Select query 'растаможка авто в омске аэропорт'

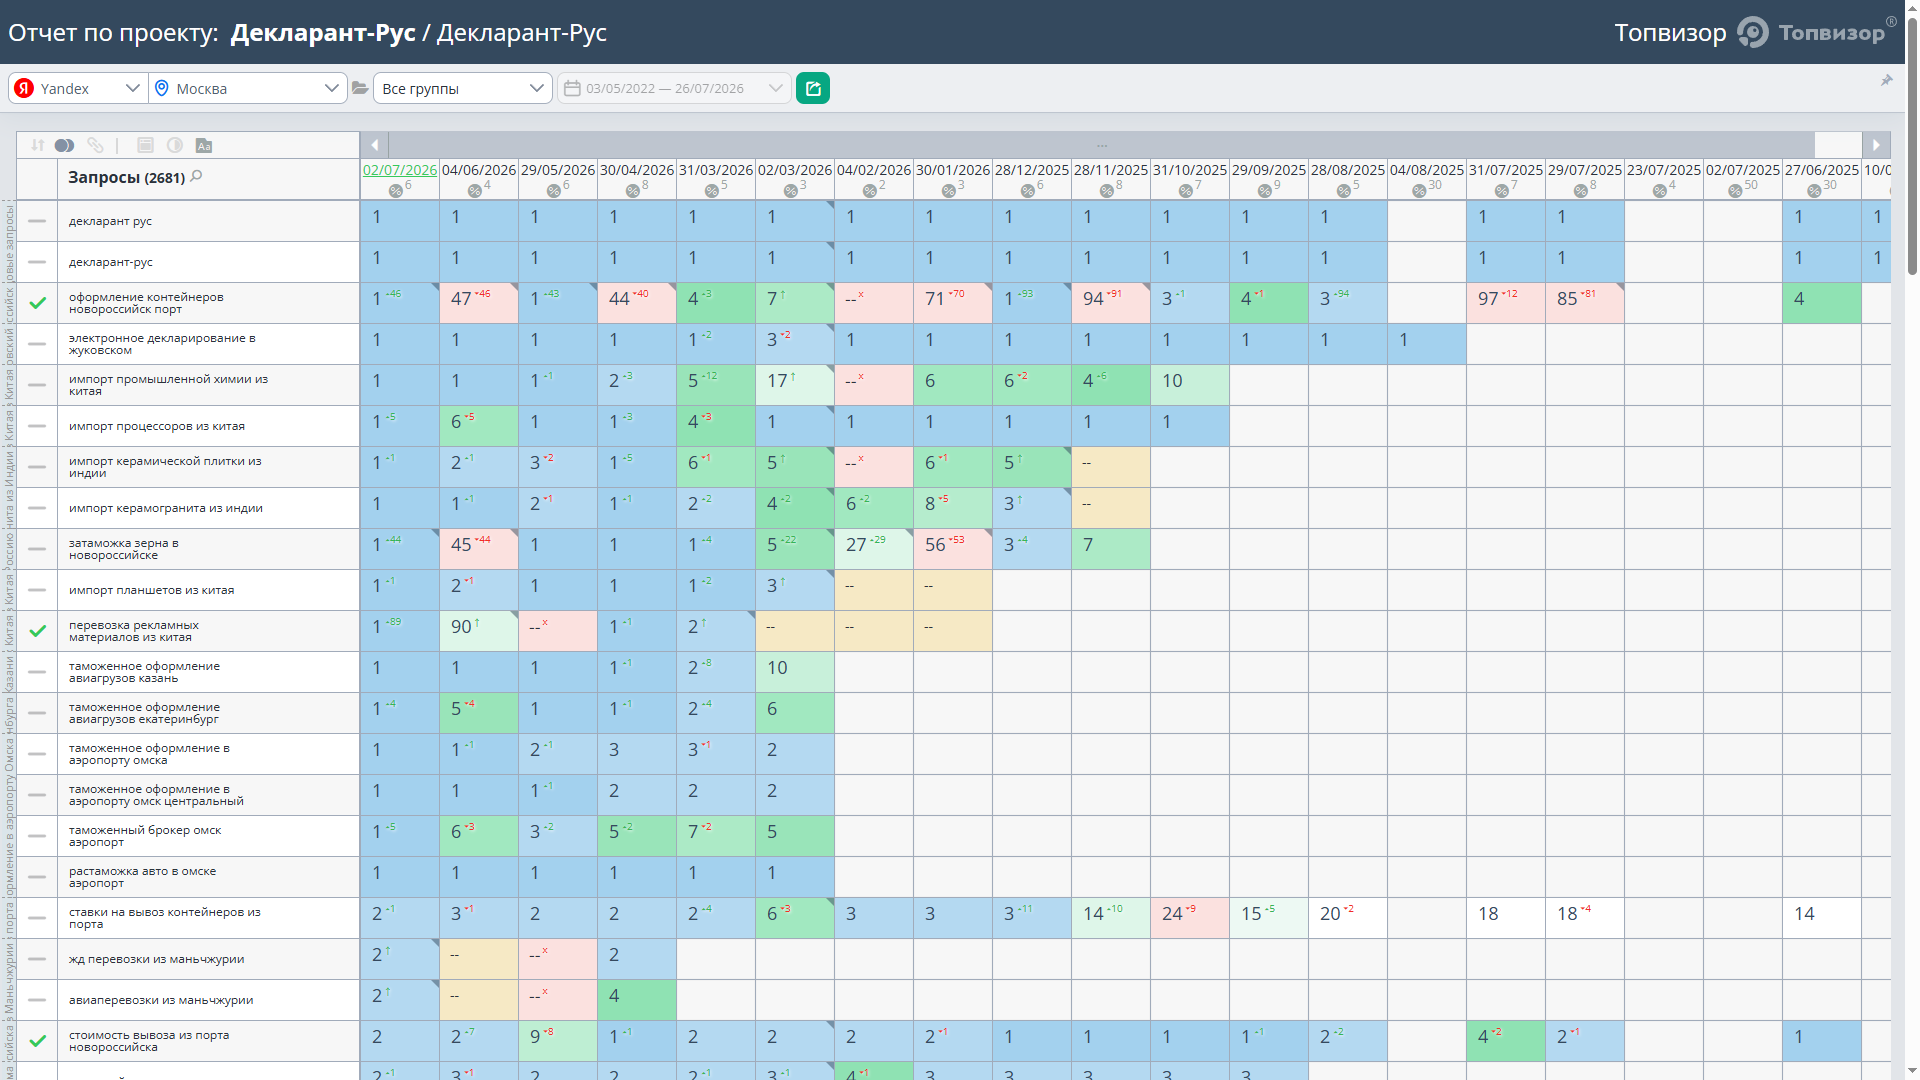142,877
